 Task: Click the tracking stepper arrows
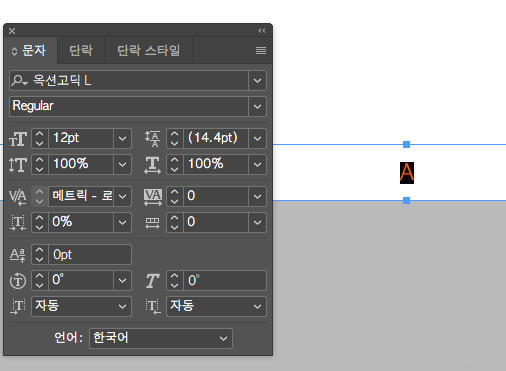[175, 196]
